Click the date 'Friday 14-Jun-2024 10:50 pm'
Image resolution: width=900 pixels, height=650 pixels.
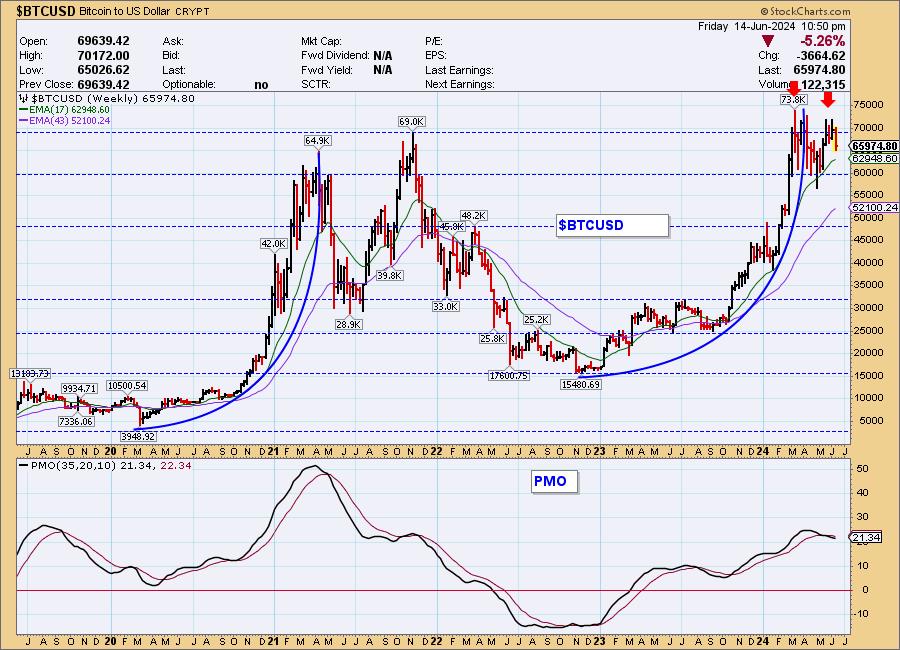771,26
